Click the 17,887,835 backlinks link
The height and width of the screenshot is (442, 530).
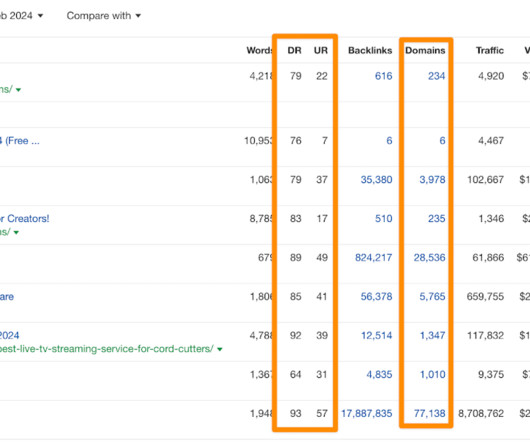(x=367, y=413)
